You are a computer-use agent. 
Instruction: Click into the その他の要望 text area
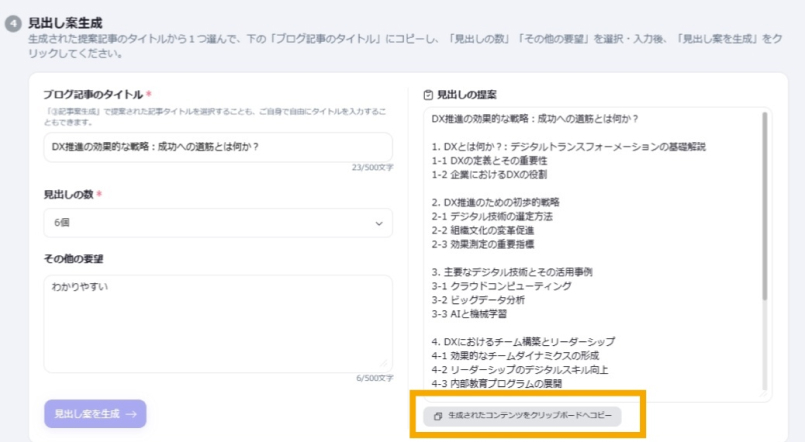217,320
